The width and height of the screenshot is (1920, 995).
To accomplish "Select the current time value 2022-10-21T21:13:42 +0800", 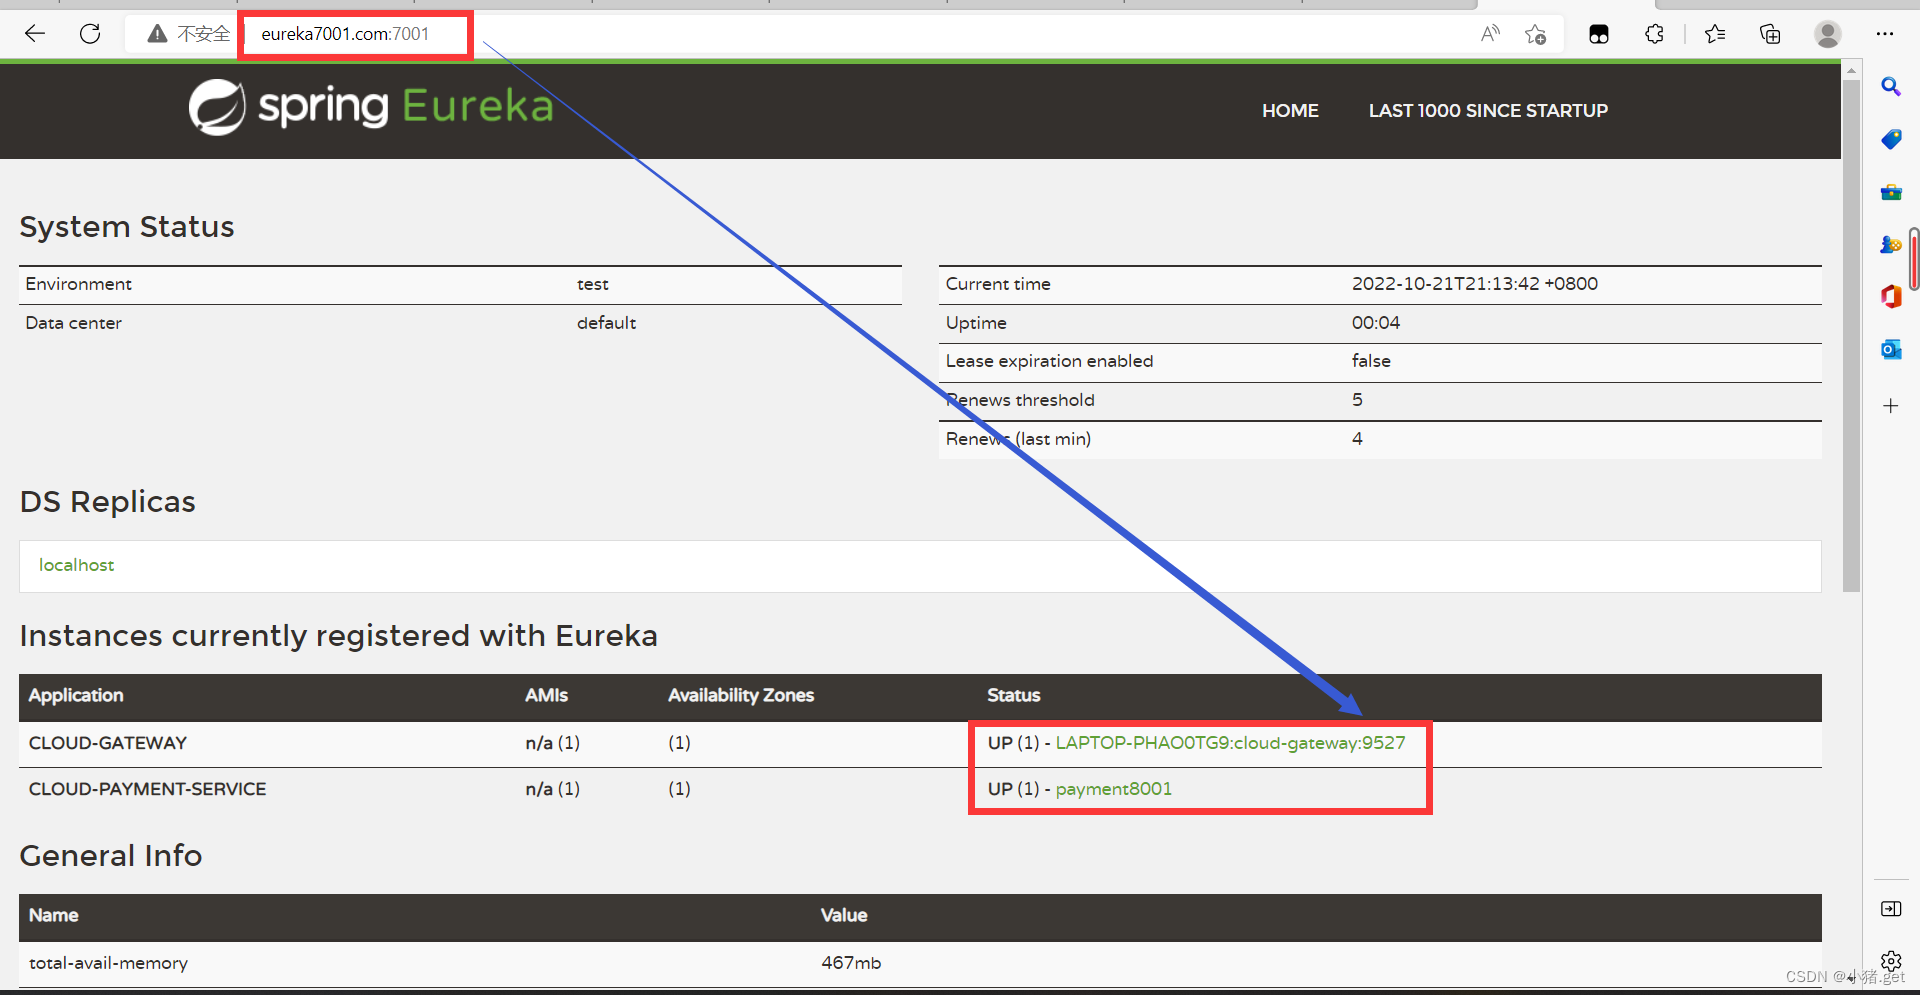I will click(x=1475, y=284).
